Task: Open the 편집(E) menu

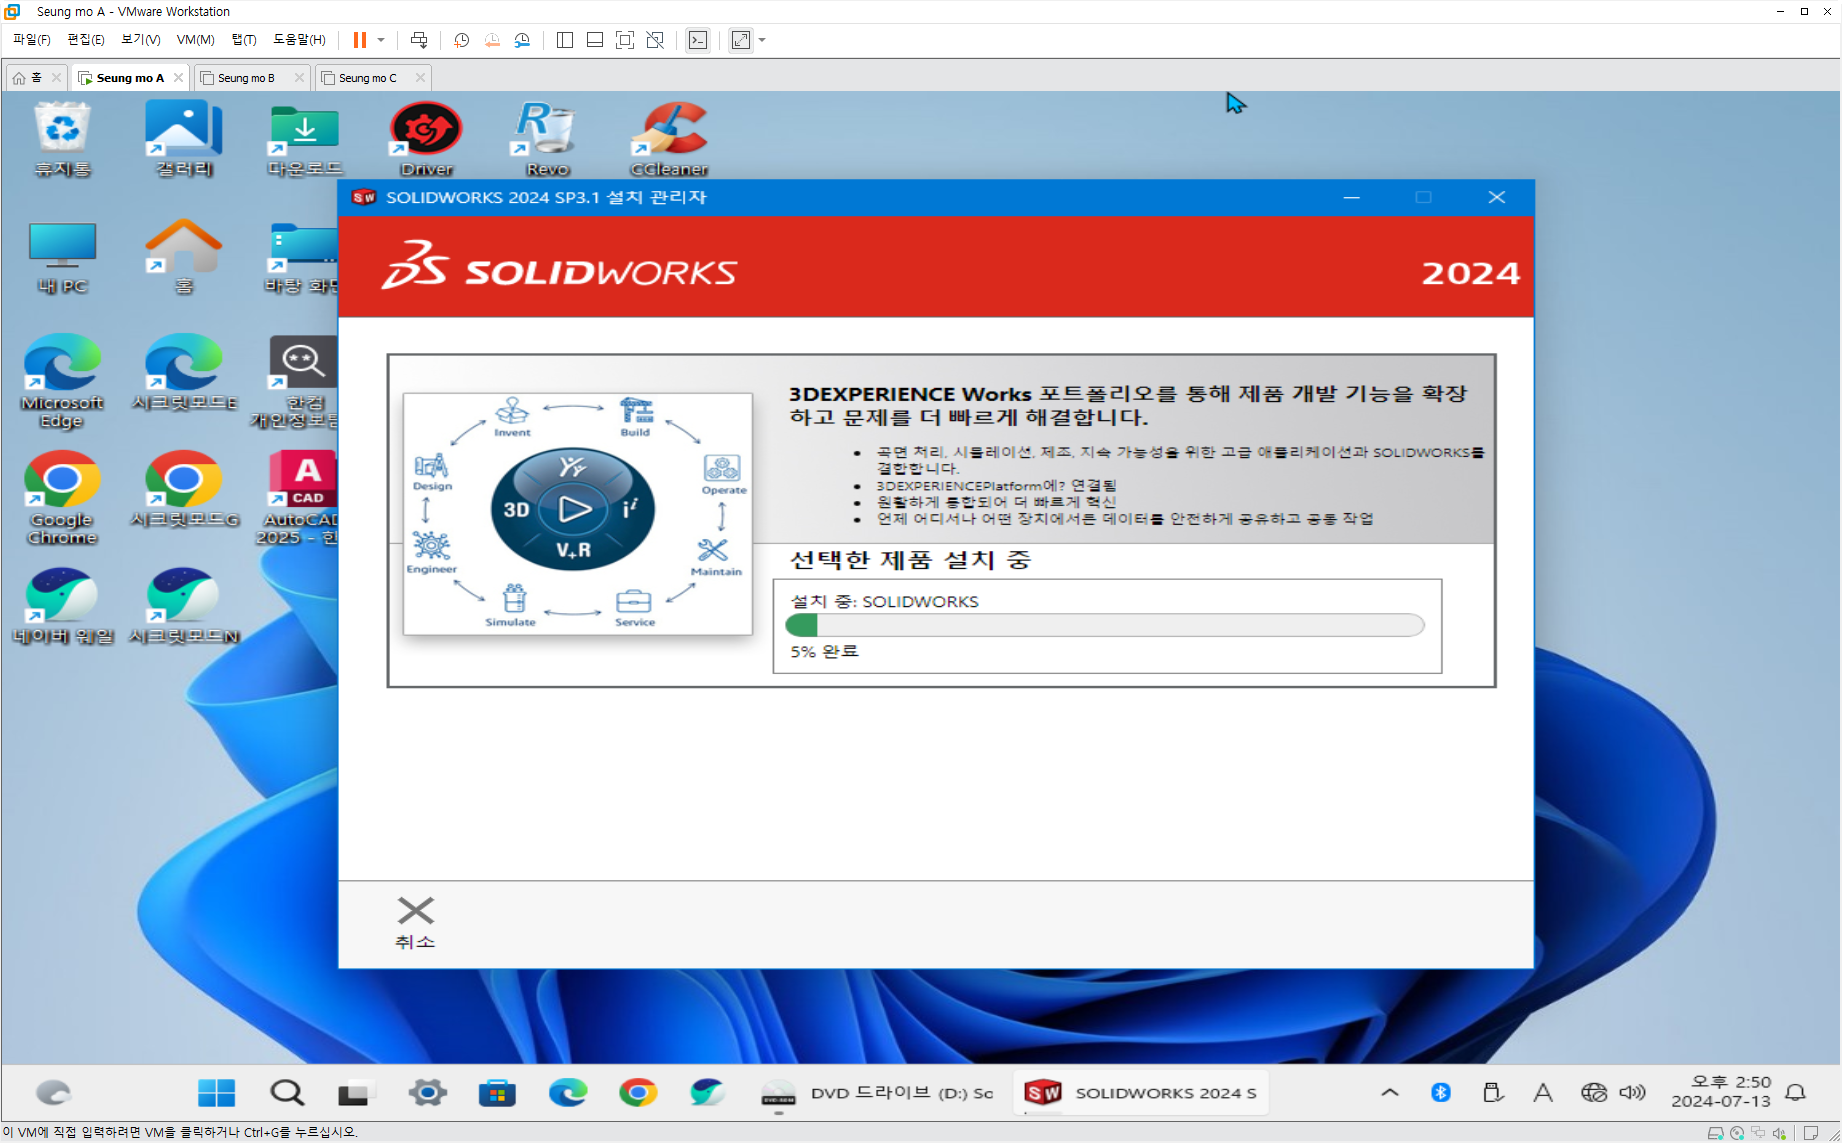Action: pyautogui.click(x=85, y=40)
